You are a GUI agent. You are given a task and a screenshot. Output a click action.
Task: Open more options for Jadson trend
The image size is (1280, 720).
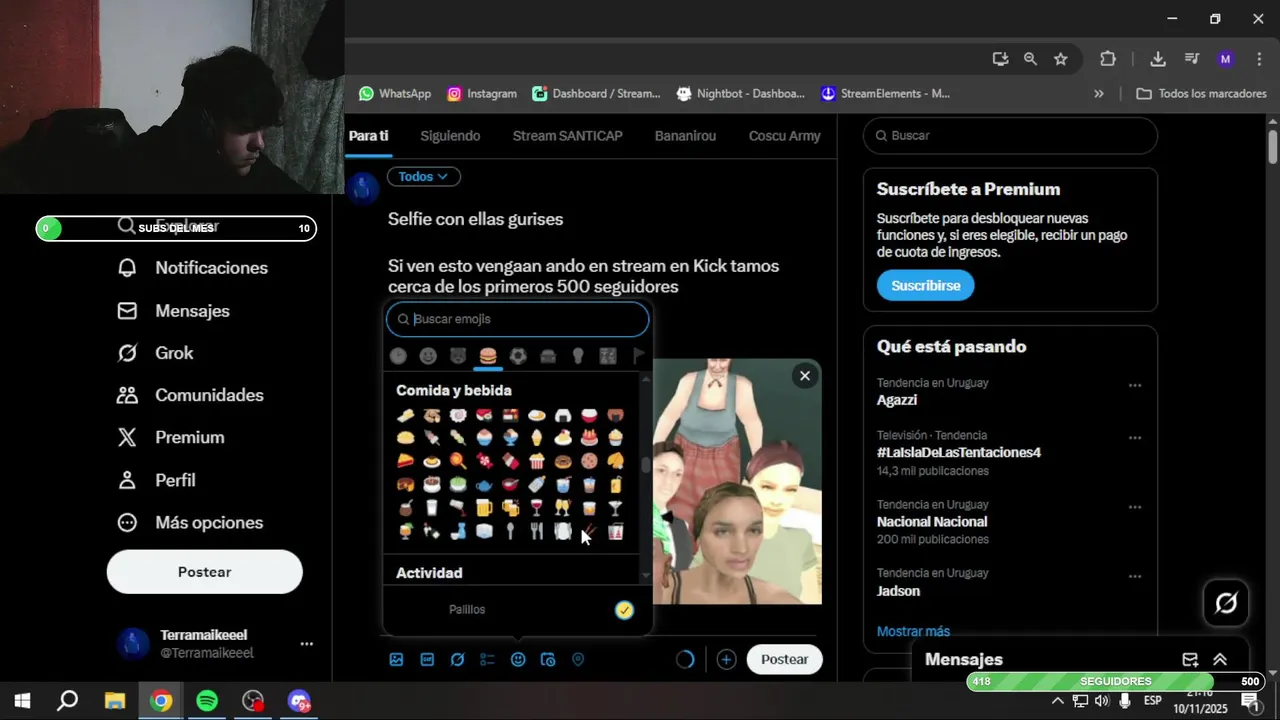coord(1135,576)
